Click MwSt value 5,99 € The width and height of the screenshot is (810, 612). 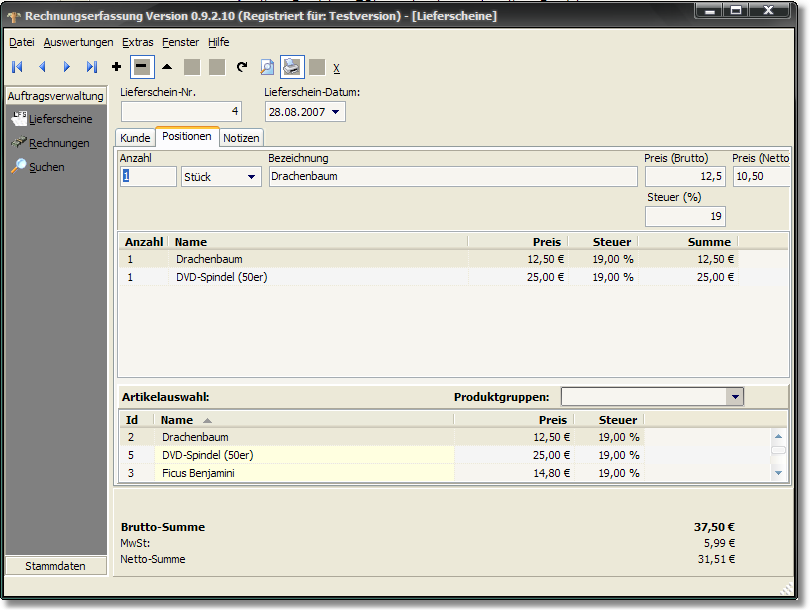719,543
